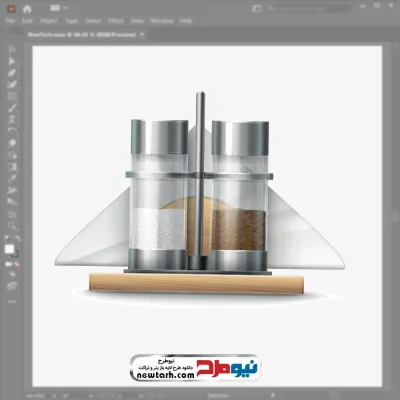Screen dimensions: 400x400
Task: Select the Selection tool at the toolbar top
Action: pos(12,50)
